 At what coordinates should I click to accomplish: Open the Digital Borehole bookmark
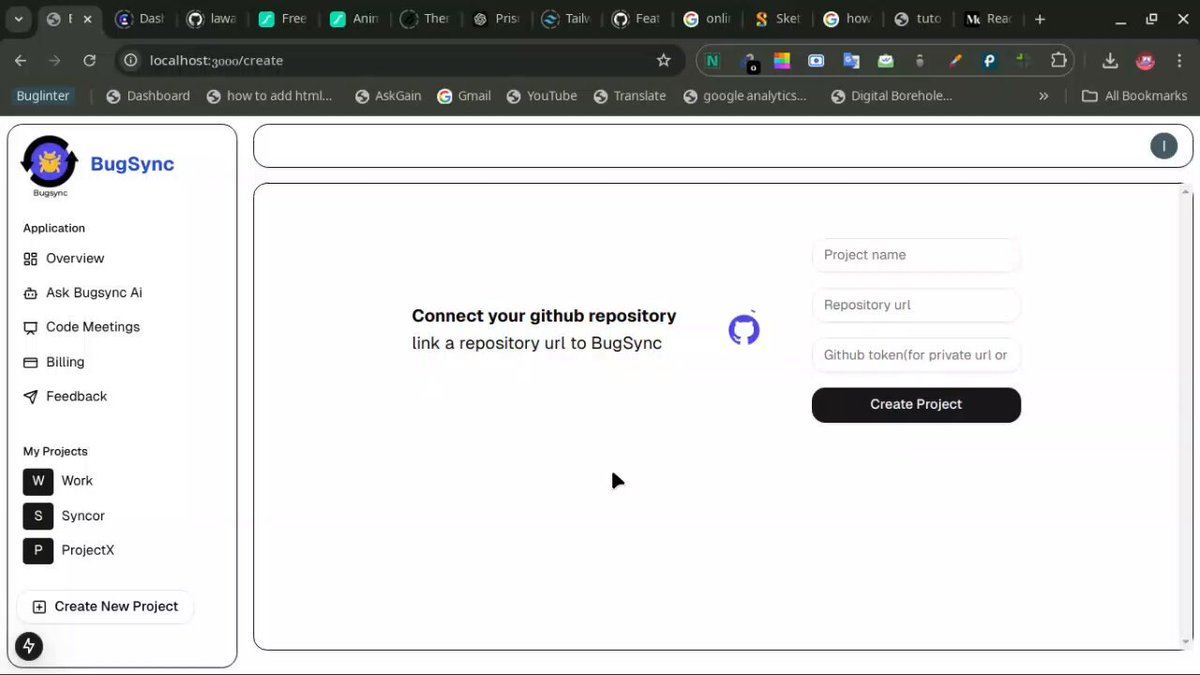tap(891, 96)
